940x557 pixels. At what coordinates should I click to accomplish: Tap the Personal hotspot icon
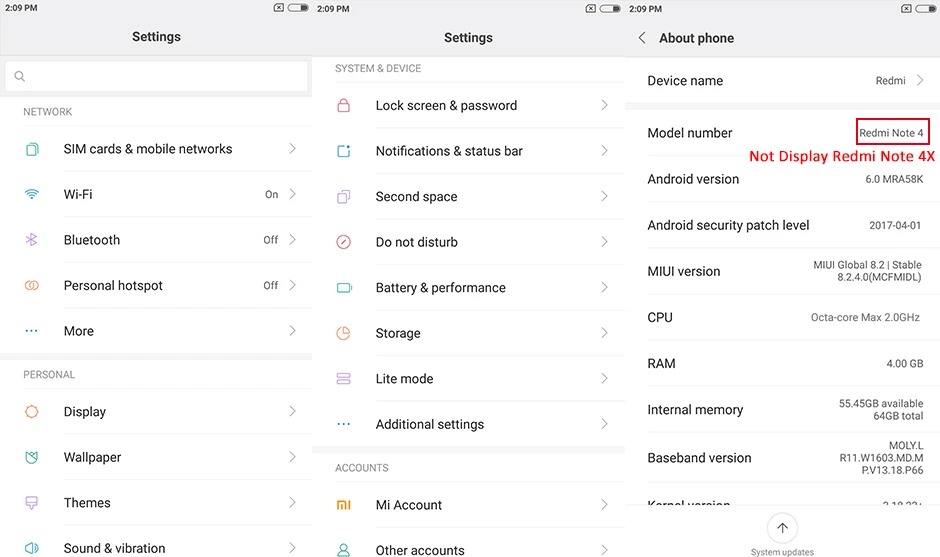coord(32,285)
